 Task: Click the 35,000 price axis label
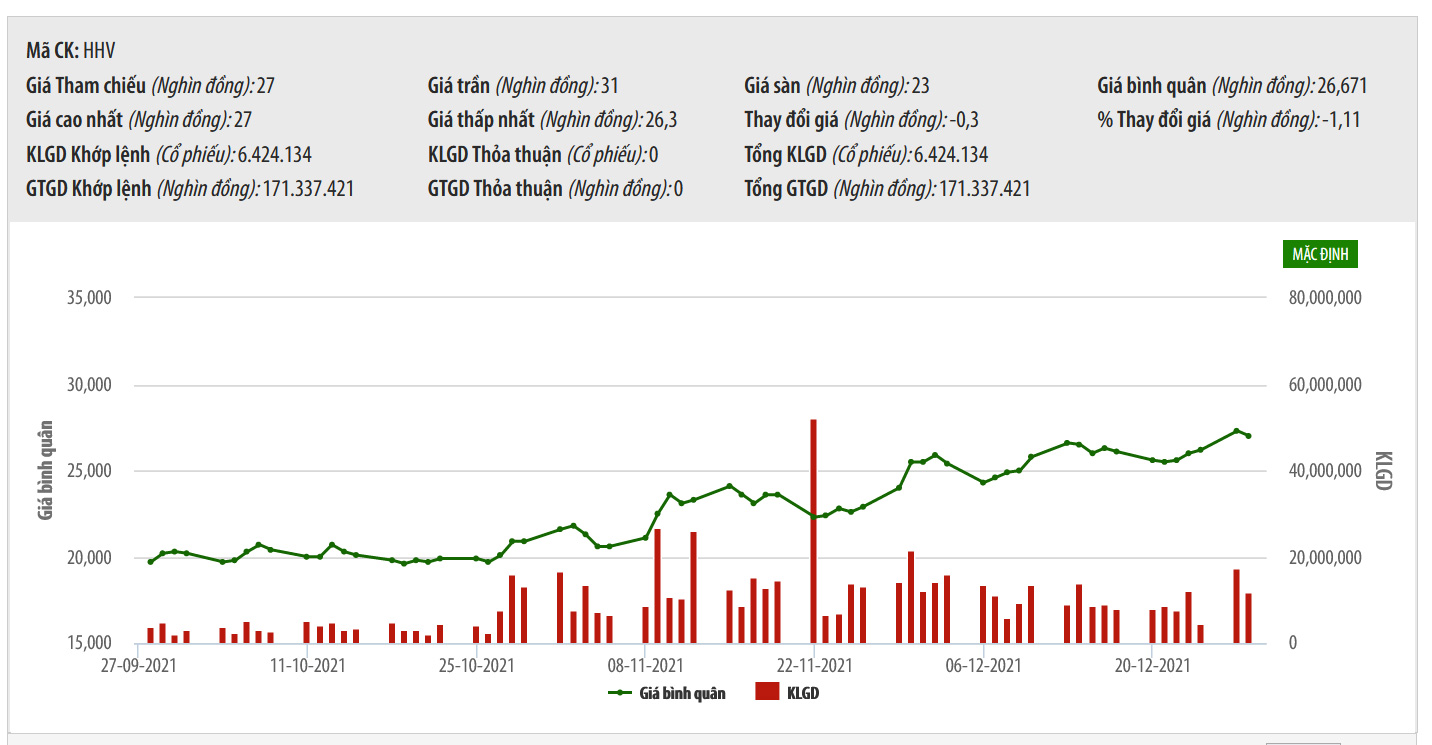pyautogui.click(x=90, y=298)
